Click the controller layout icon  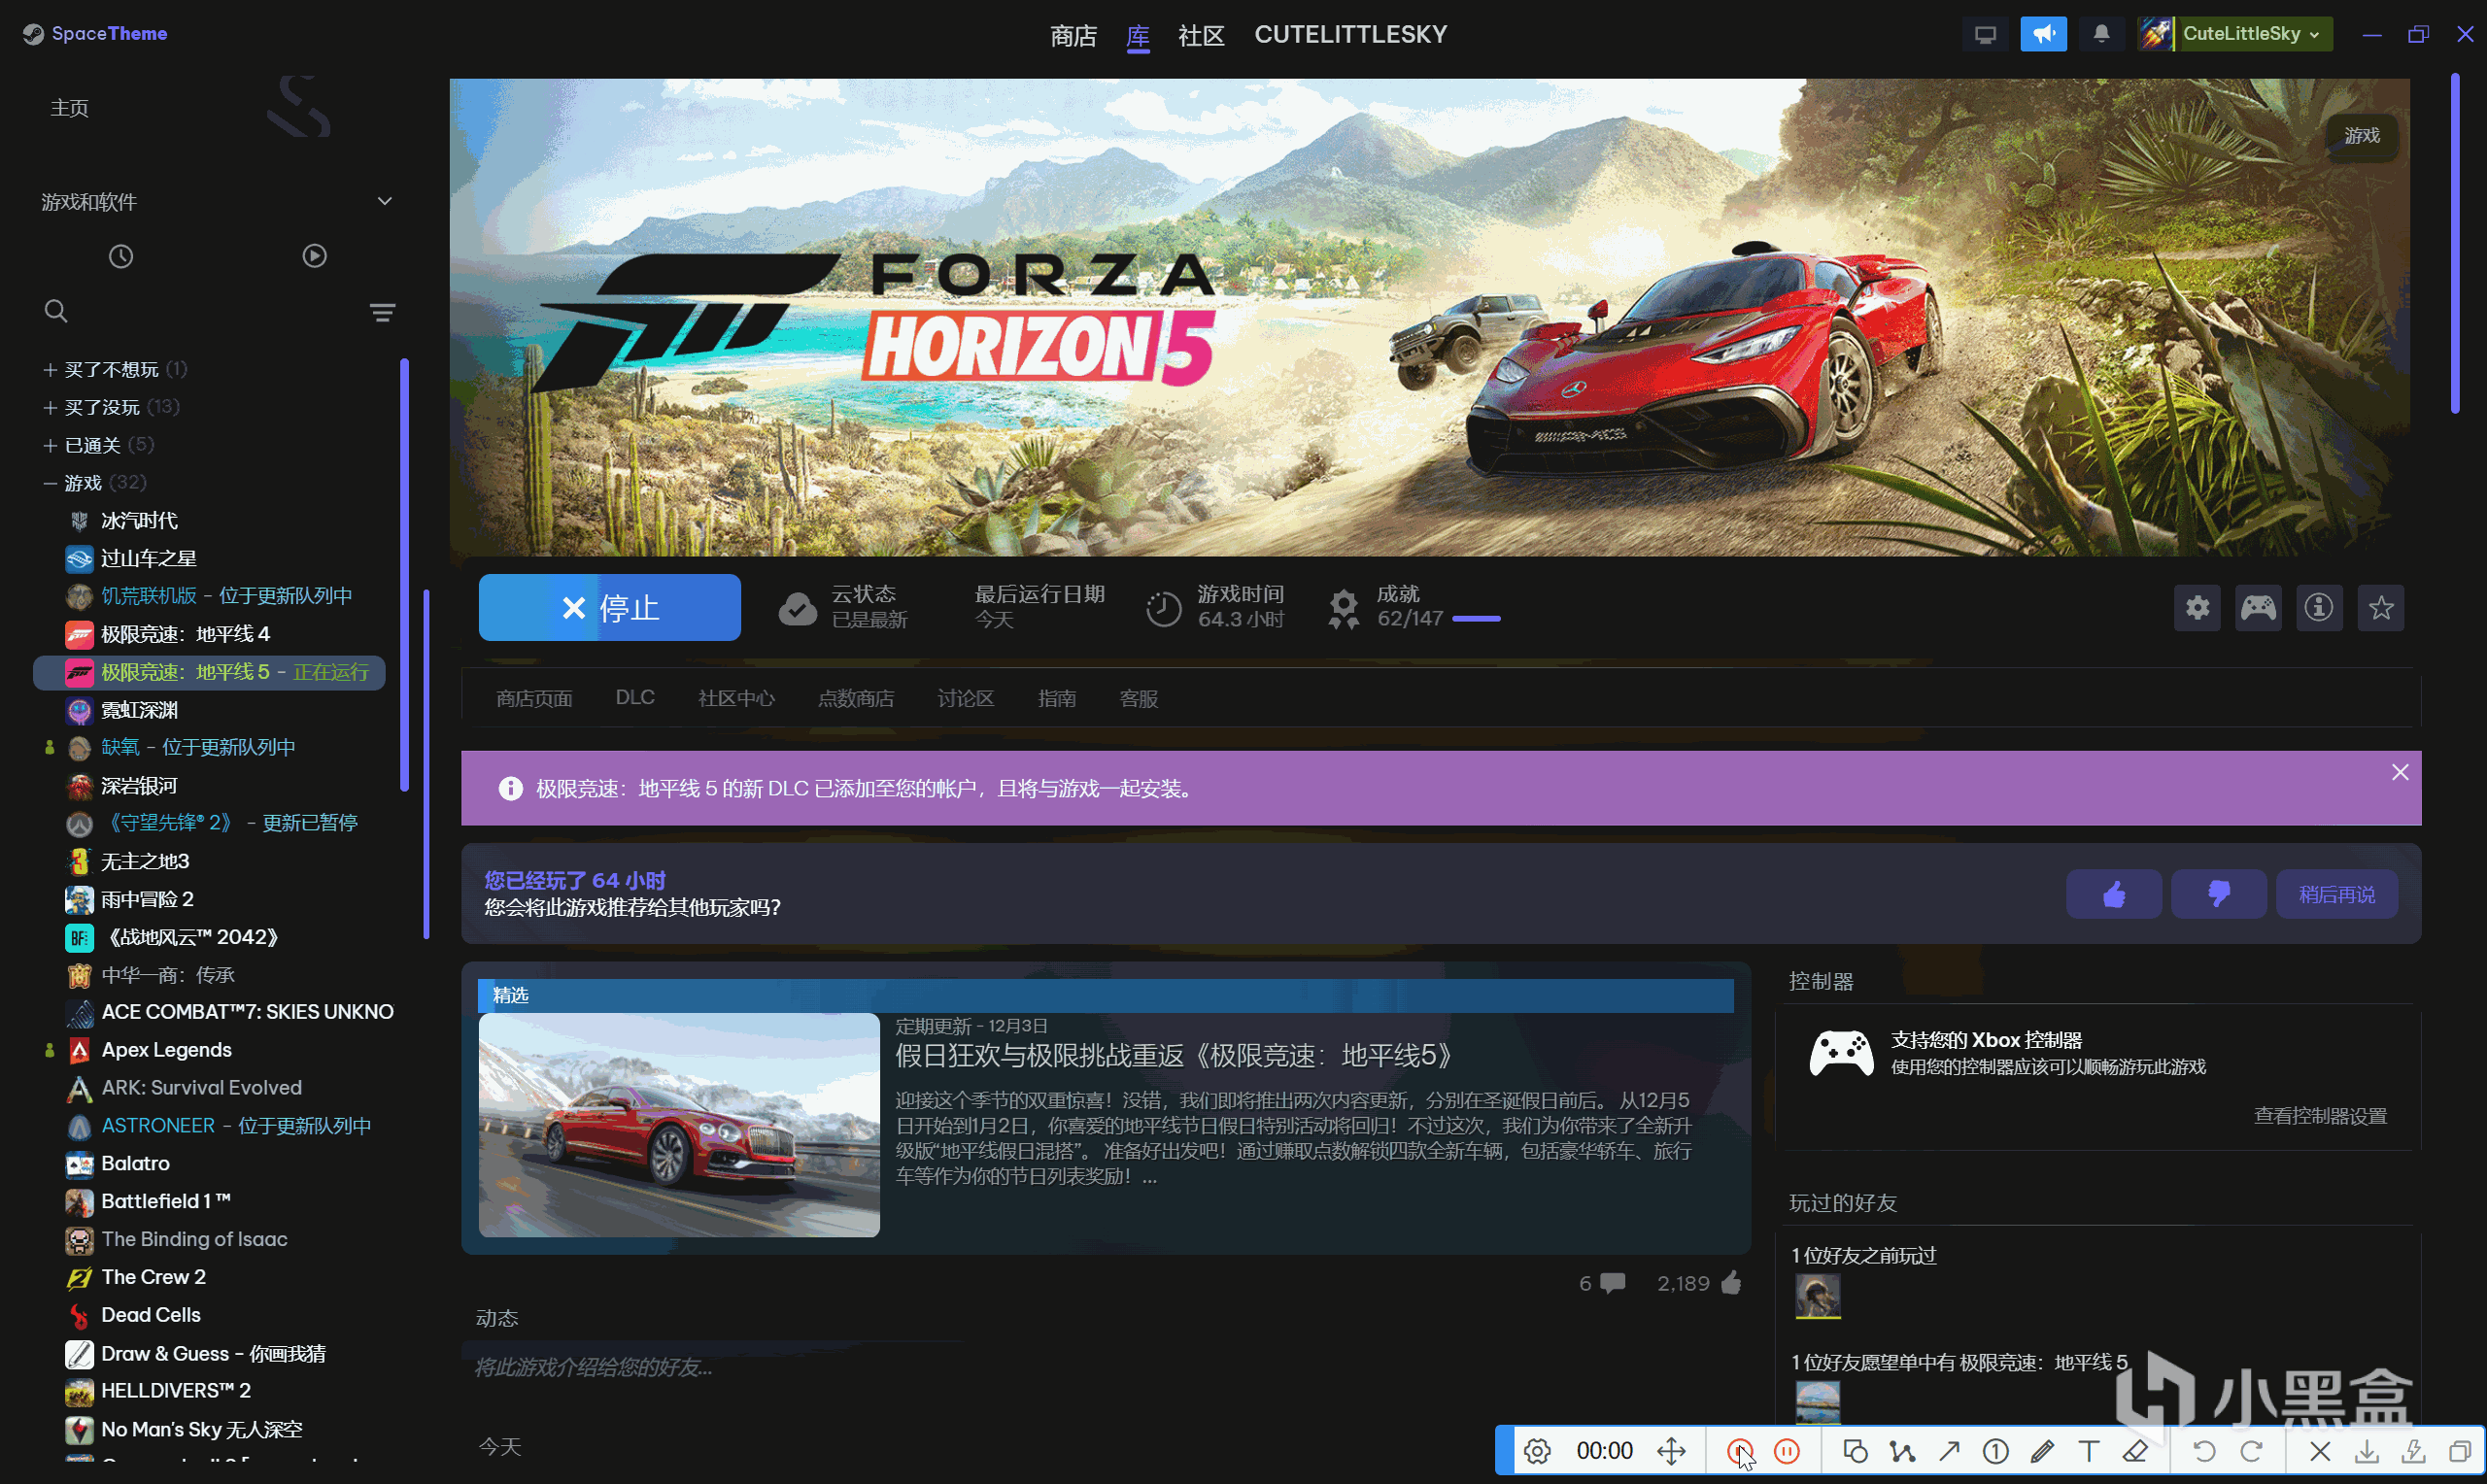coord(2258,608)
